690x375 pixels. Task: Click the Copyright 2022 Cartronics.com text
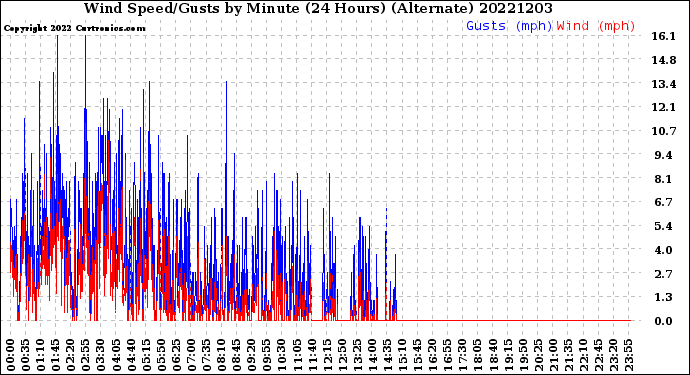74,29
